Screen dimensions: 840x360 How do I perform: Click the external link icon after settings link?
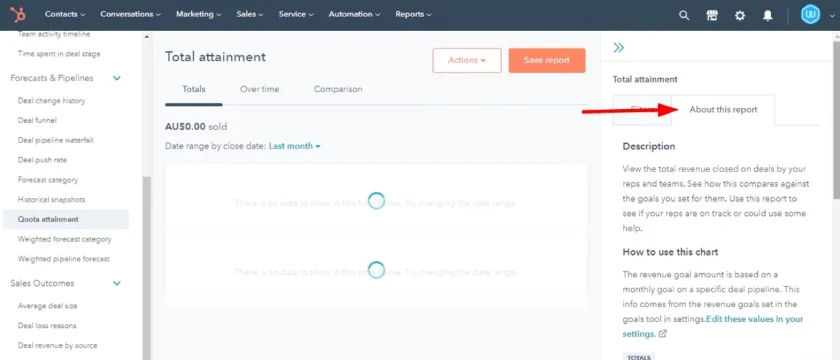[663, 334]
